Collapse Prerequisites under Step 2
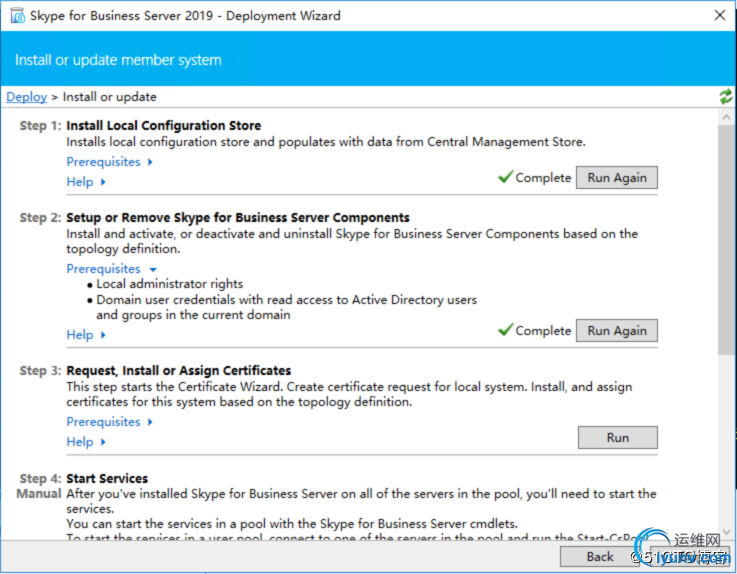This screenshot has width=737, height=574. pyautogui.click(x=111, y=269)
